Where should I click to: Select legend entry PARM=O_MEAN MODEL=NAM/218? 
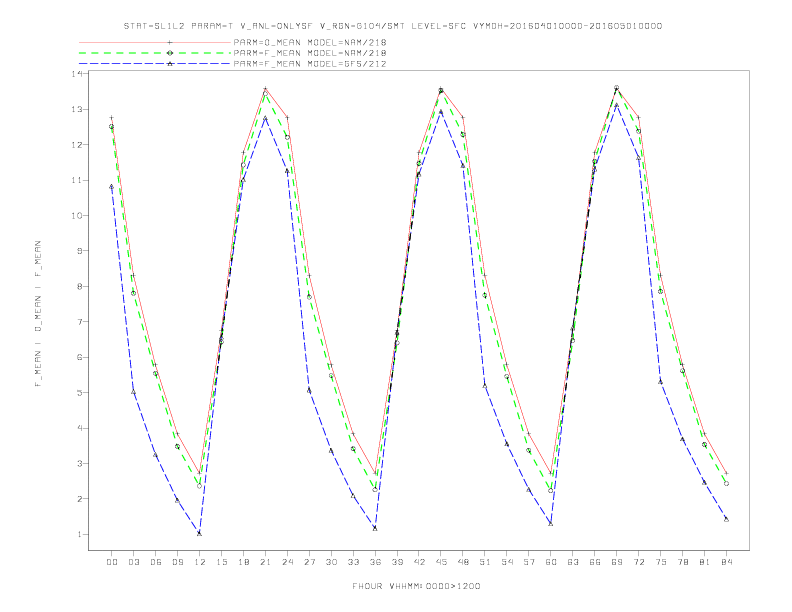point(310,42)
